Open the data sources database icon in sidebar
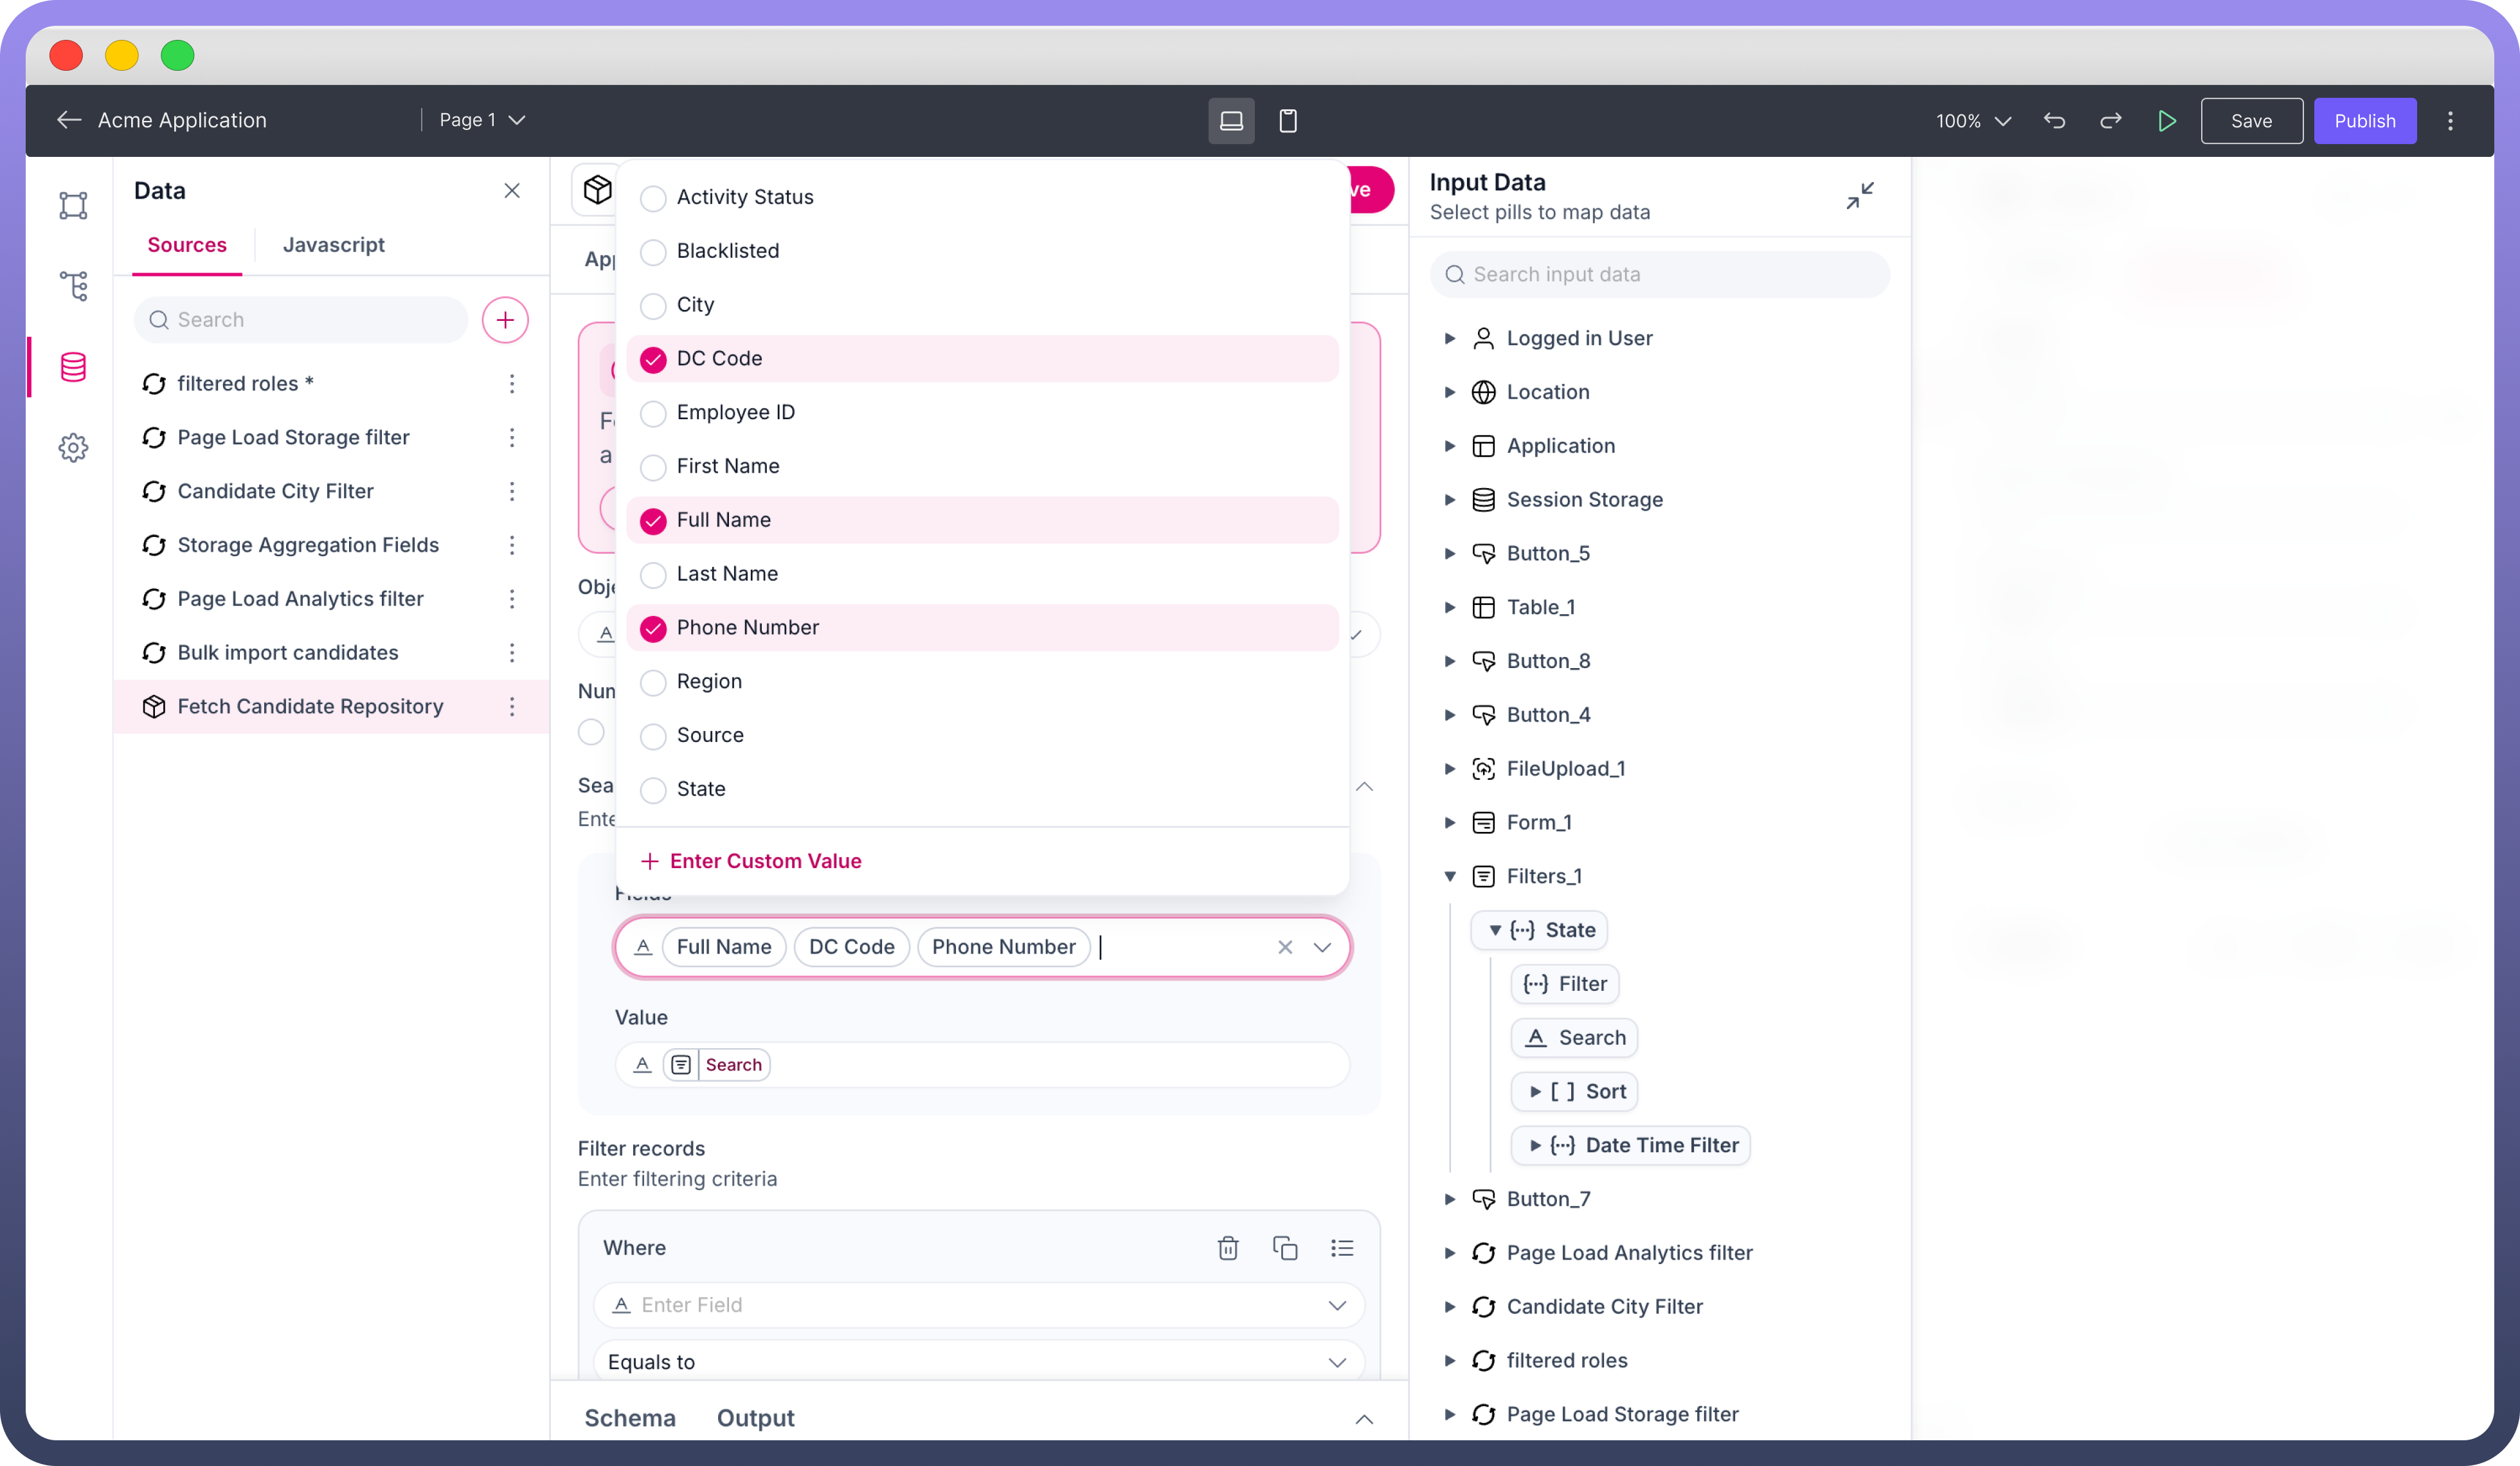The width and height of the screenshot is (2520, 1466). (73, 367)
